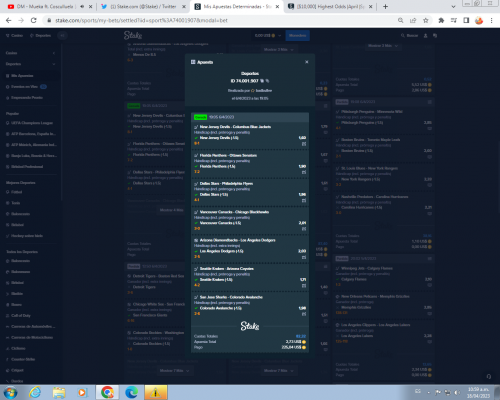500x400 pixels.
Task: Open stats icon for Colorado Avalanche leg
Action: point(304,314)
